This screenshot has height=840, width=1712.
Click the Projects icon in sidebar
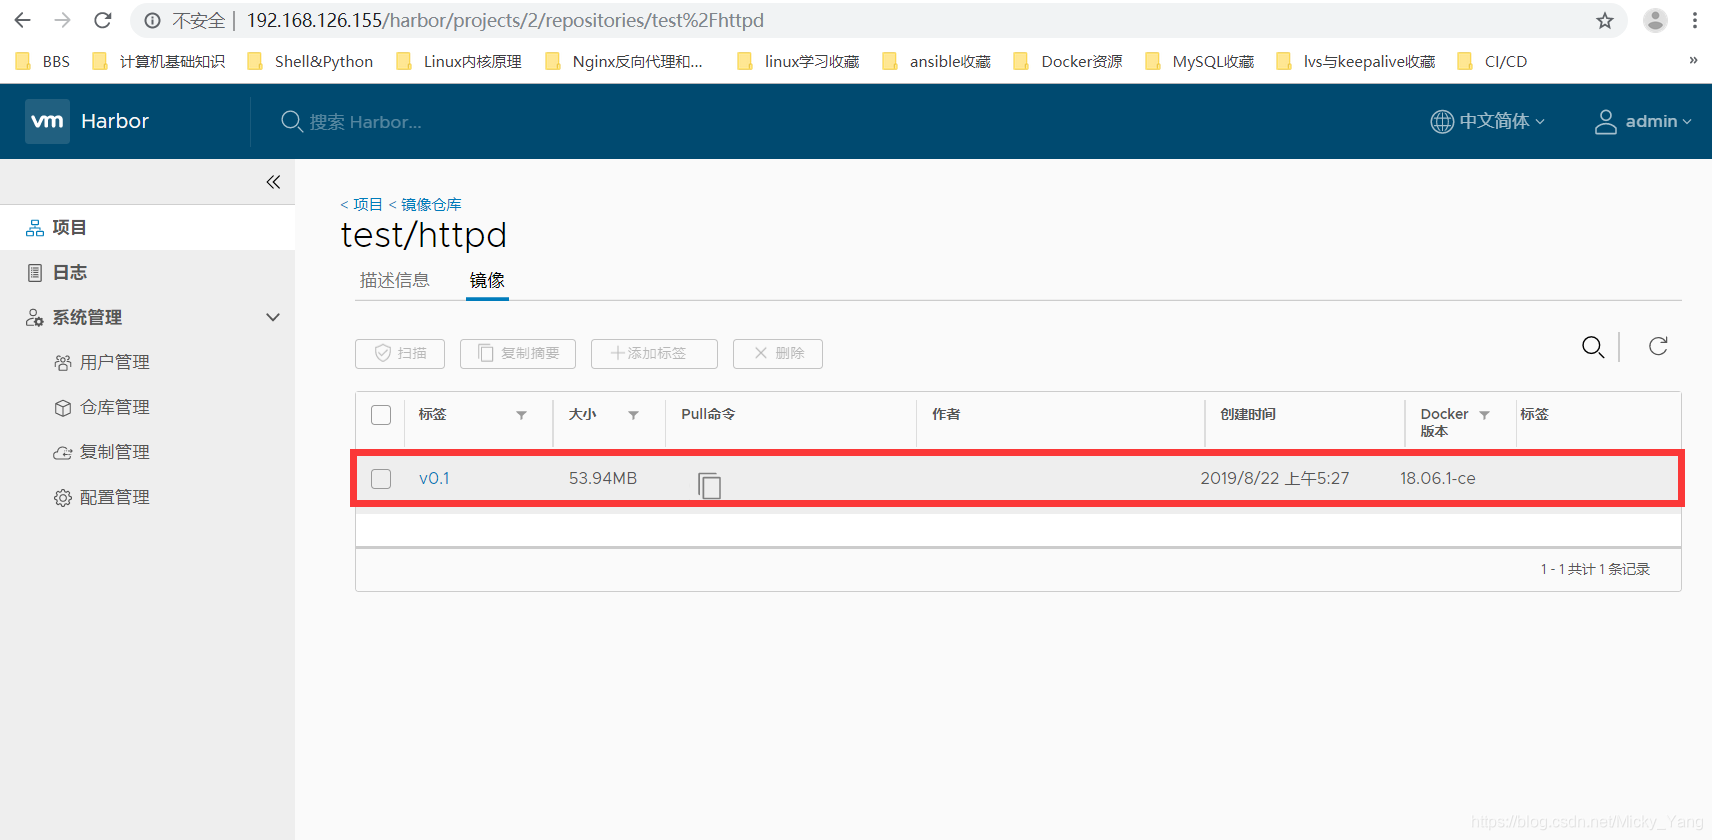click(35, 228)
